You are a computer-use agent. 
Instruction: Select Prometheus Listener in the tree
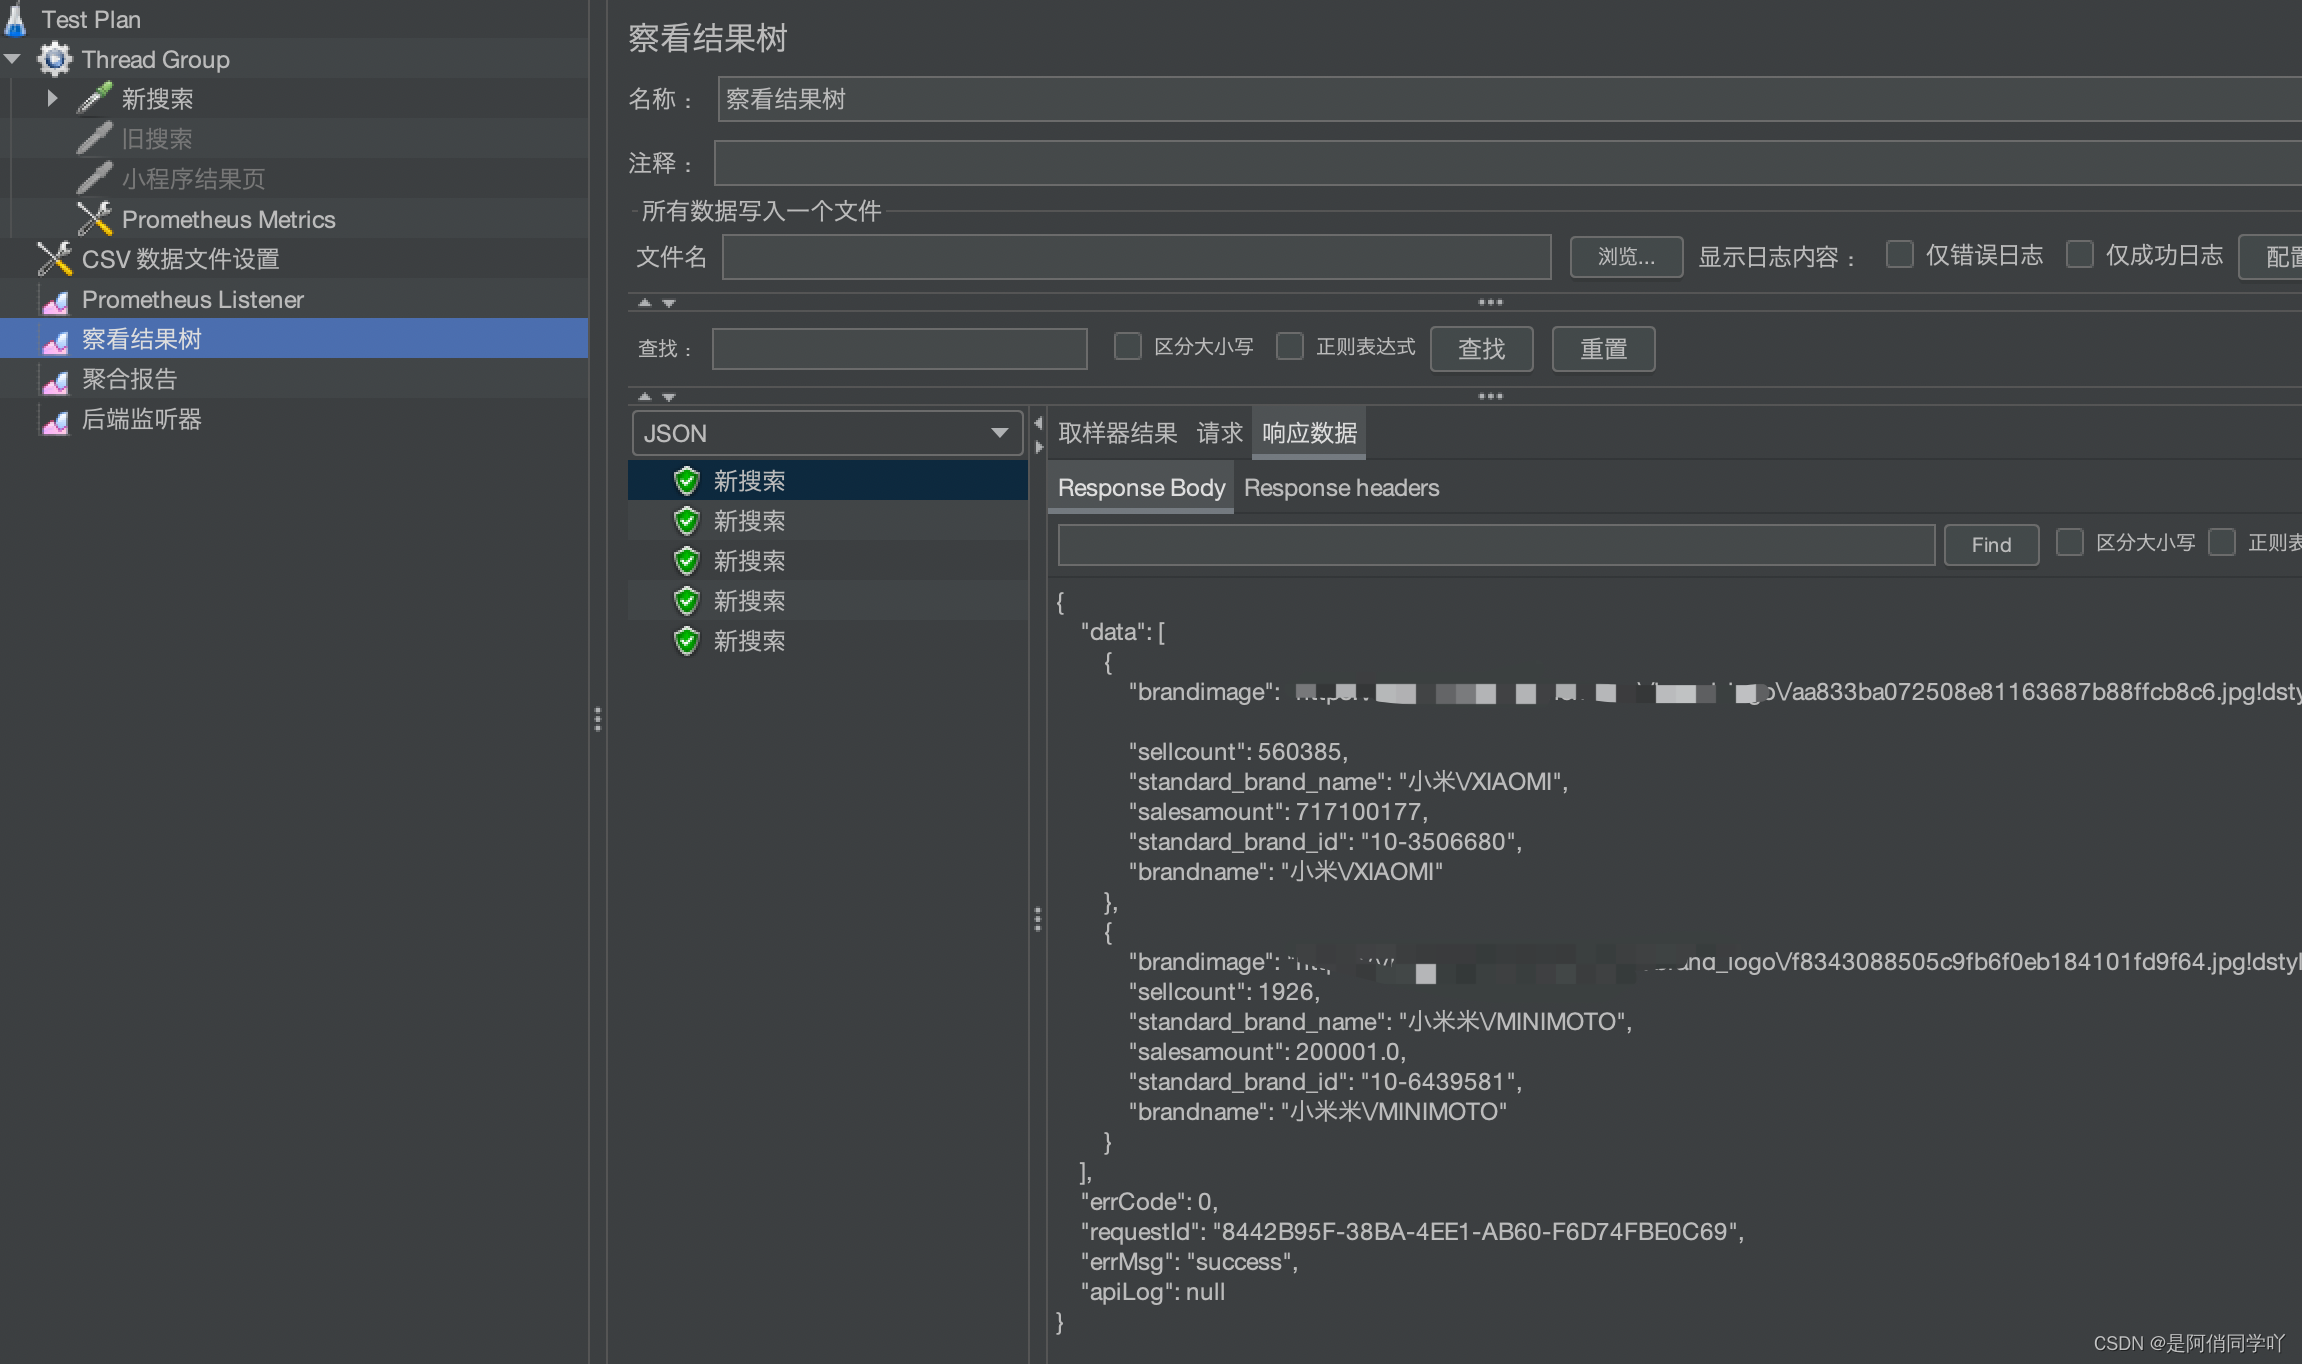(192, 300)
